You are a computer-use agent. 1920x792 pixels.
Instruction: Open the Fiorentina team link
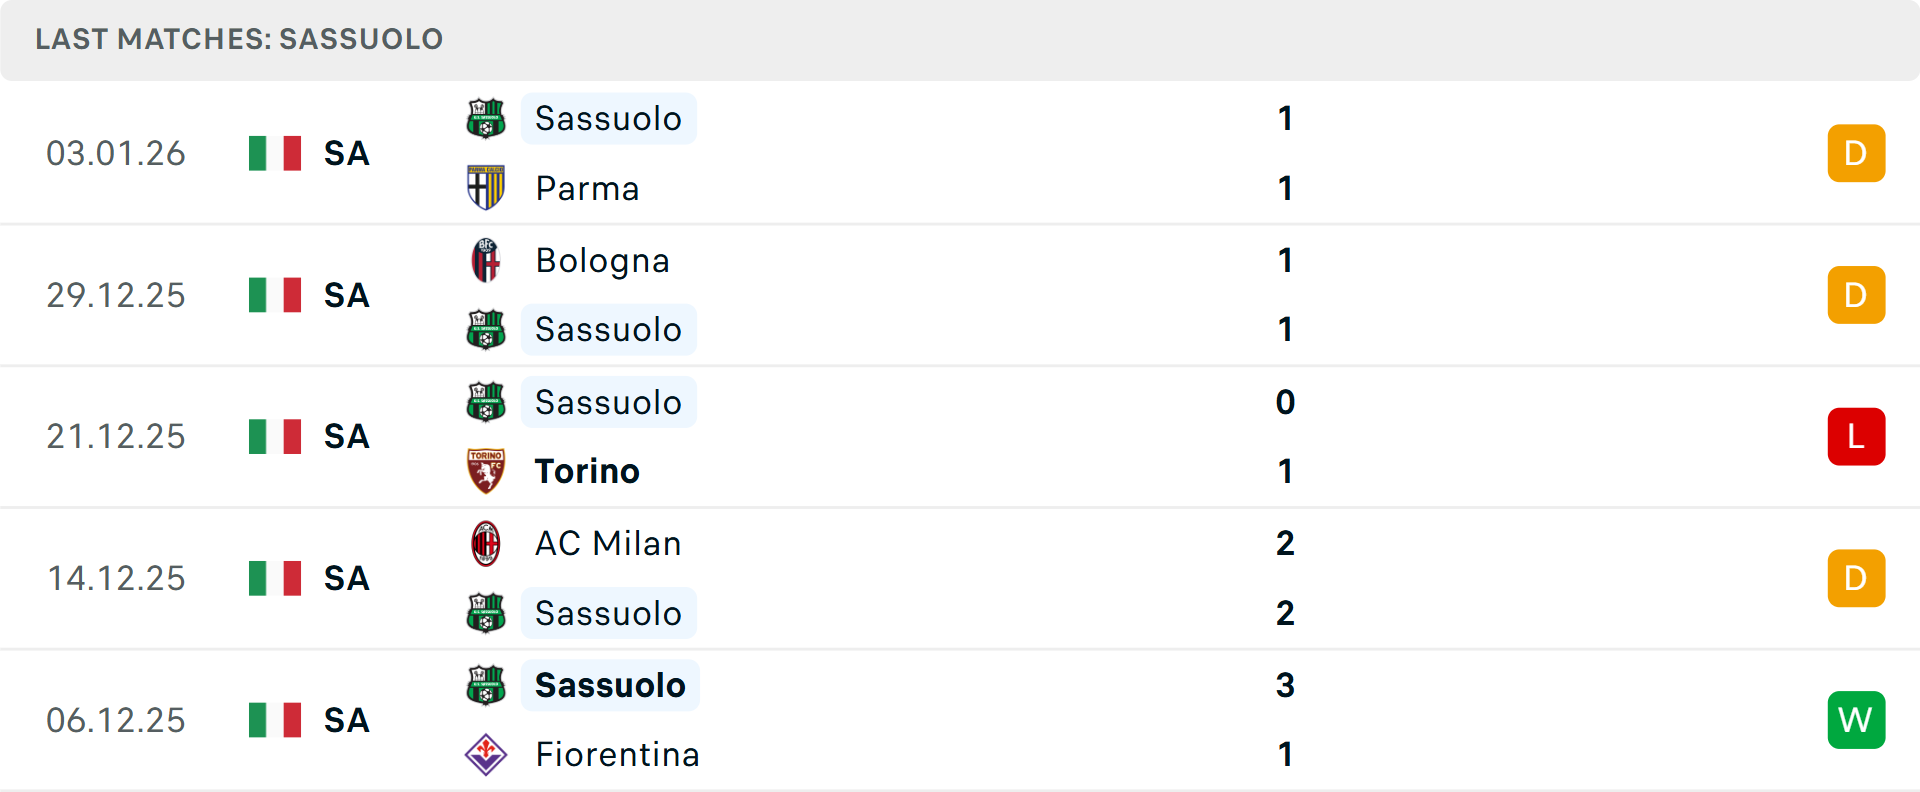[x=617, y=755]
